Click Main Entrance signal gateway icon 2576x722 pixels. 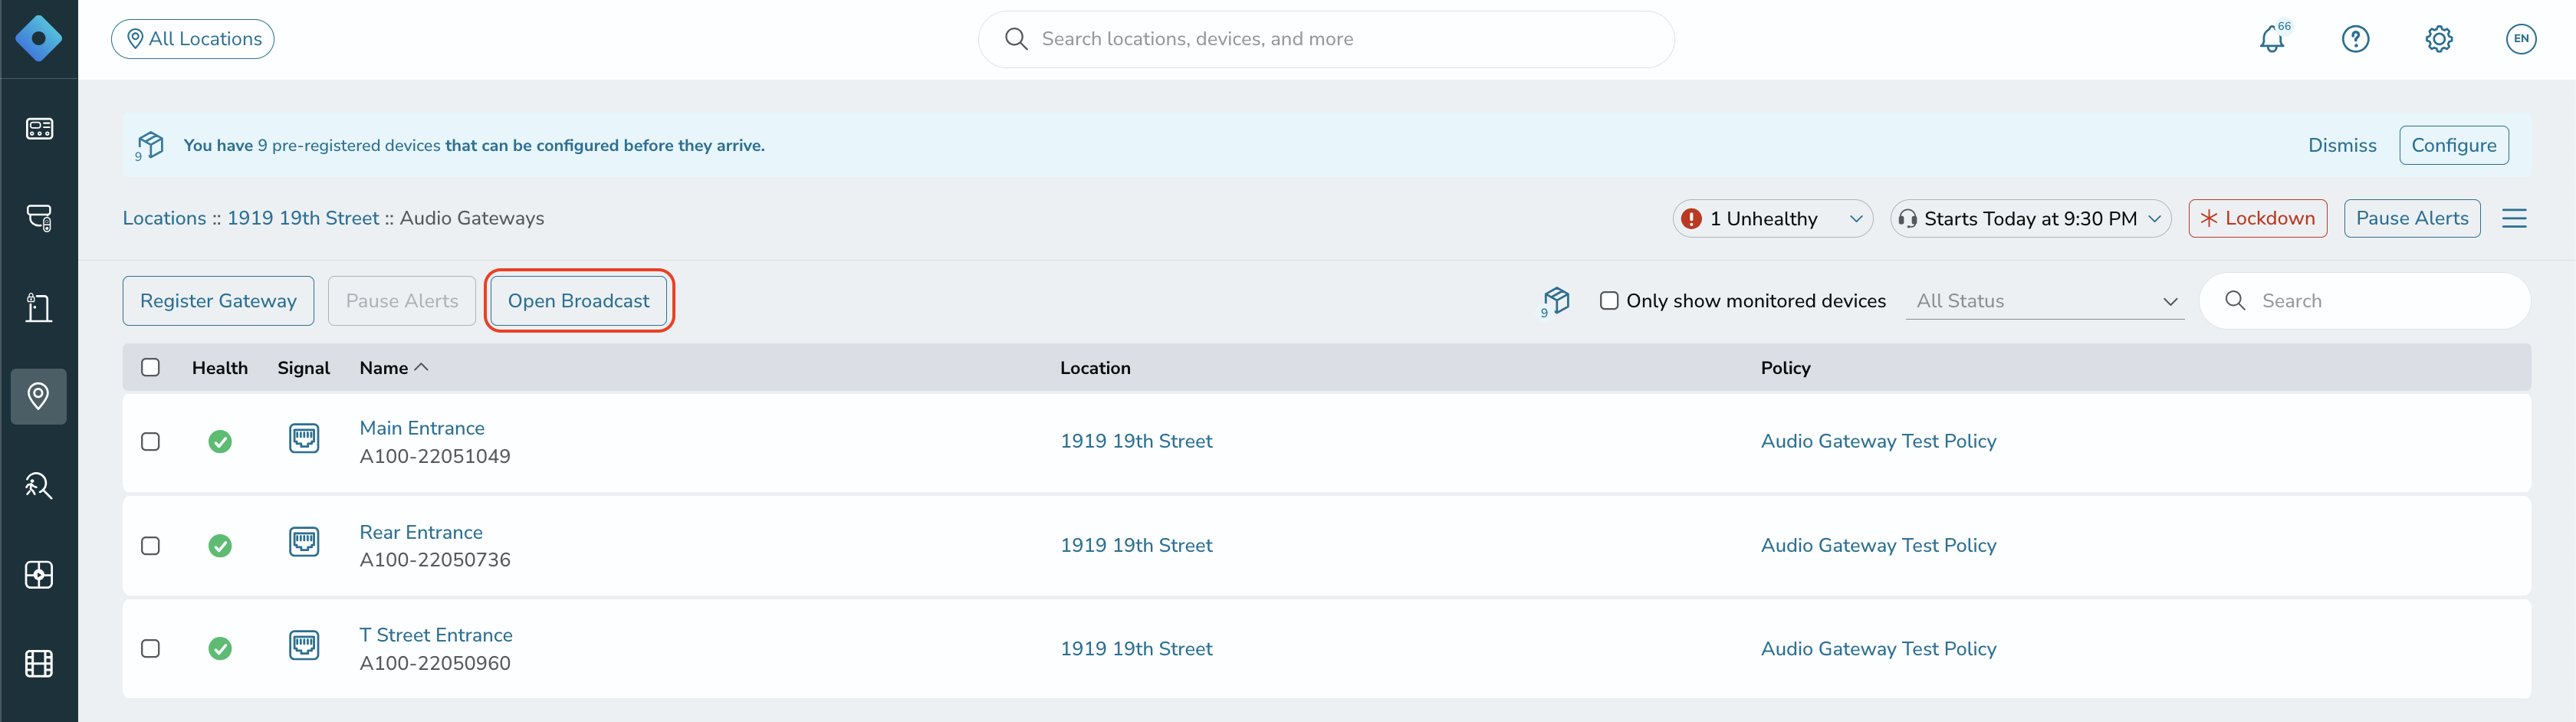pyautogui.click(x=304, y=439)
